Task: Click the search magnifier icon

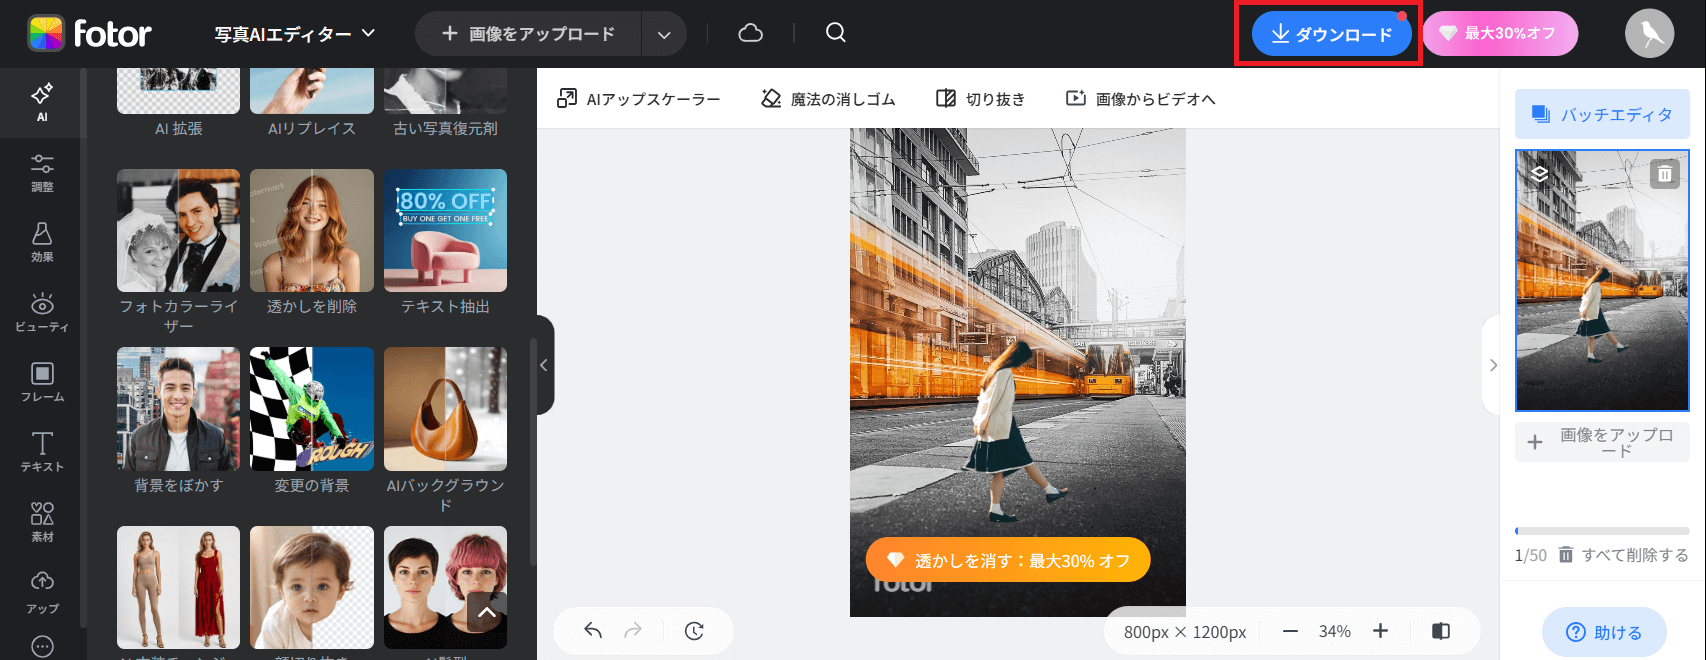Action: click(x=836, y=33)
